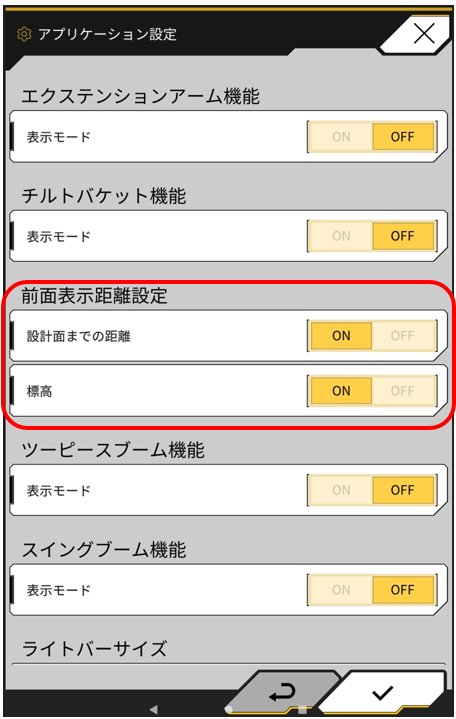Click the X close icon at top right
Image resolution: width=456 pixels, height=719 pixels.
(x=424, y=33)
